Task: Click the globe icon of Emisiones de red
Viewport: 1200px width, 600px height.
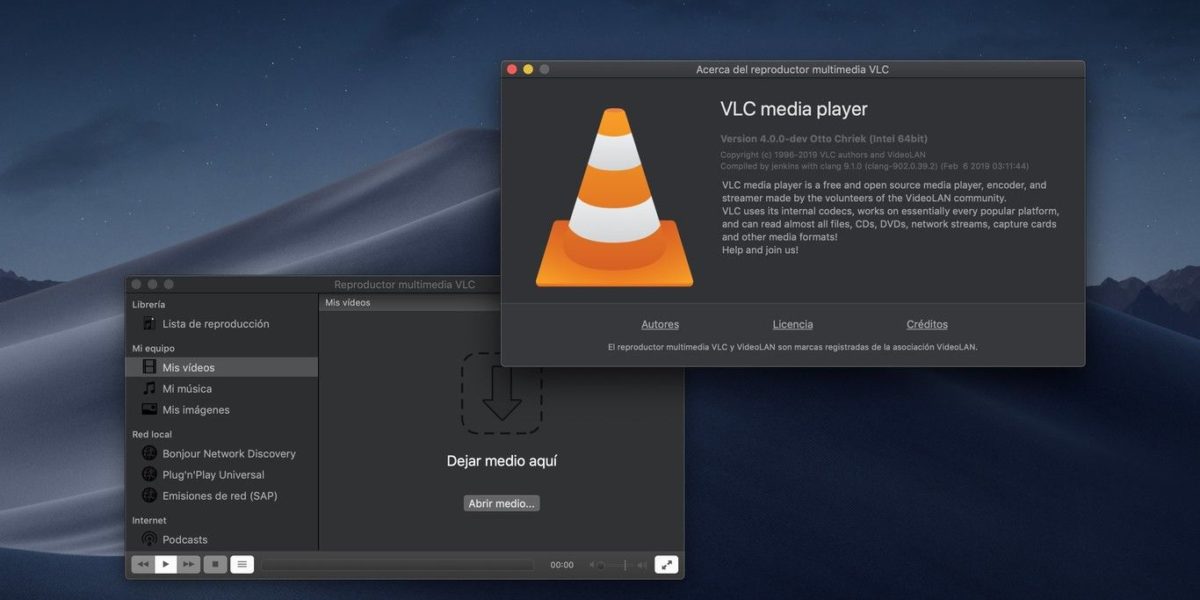Action: click(x=149, y=496)
